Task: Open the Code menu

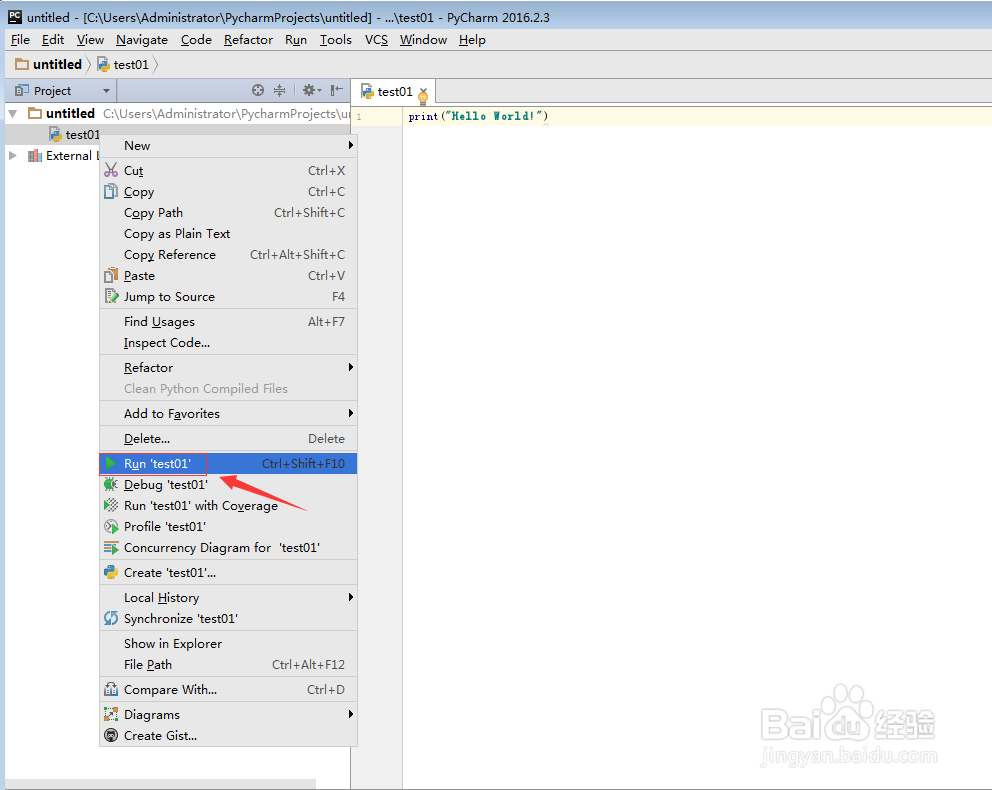Action: (x=196, y=40)
